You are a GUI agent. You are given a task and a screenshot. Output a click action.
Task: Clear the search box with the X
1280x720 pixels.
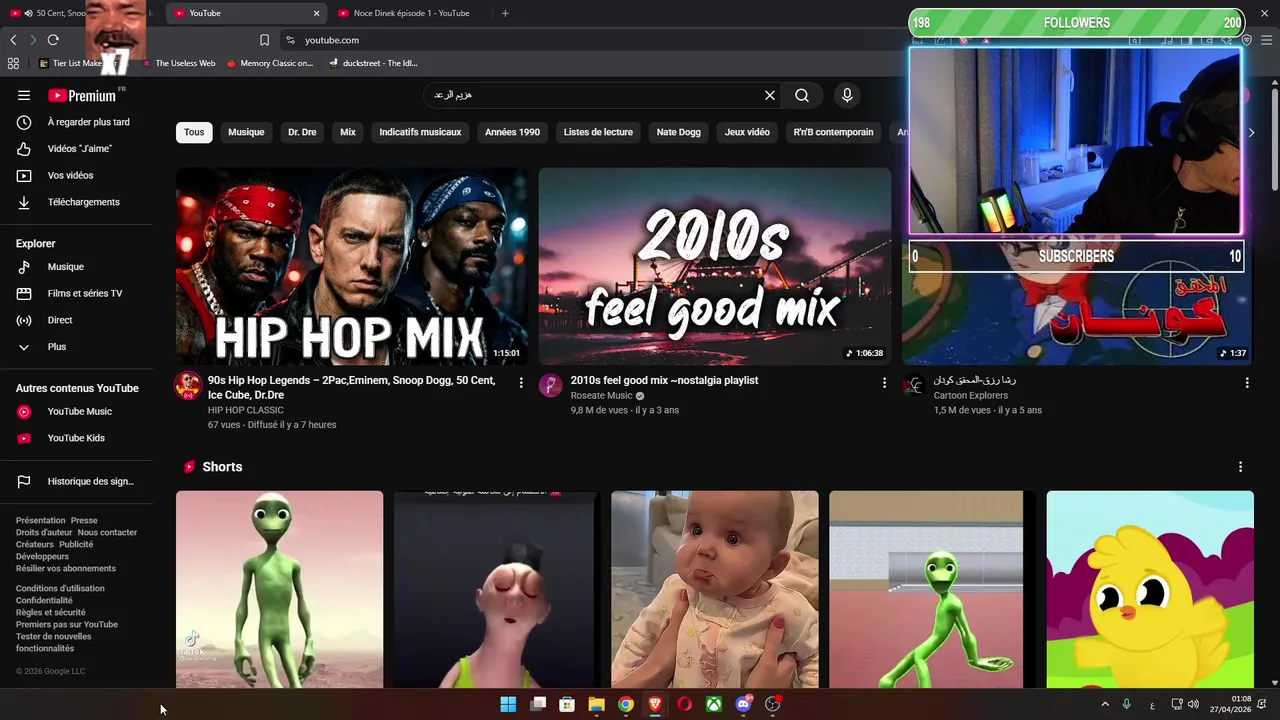click(x=770, y=95)
